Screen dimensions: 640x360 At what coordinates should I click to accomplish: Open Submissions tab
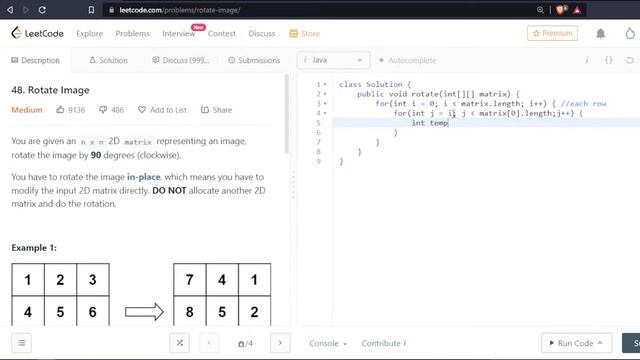point(254,60)
